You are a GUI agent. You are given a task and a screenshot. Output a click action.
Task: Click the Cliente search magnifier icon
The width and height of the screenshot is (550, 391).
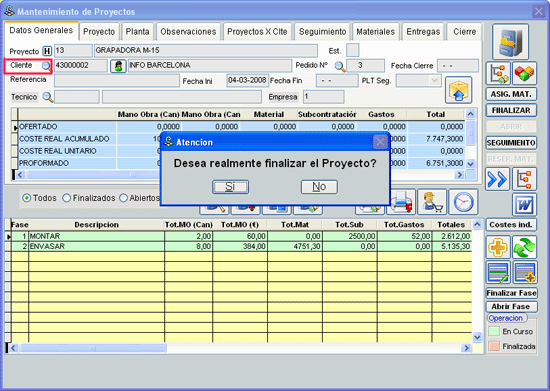pos(46,66)
